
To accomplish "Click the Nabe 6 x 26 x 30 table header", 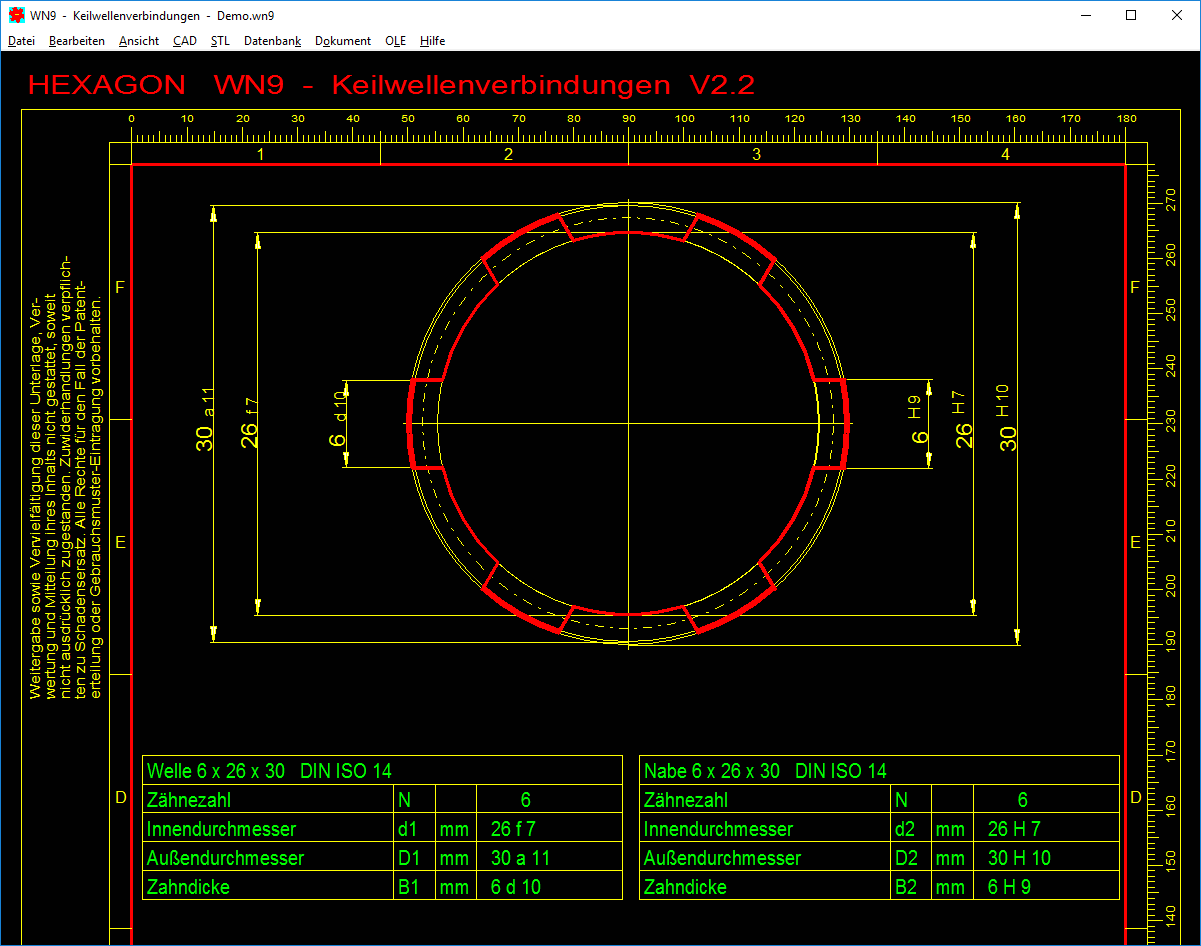I will (765, 771).
